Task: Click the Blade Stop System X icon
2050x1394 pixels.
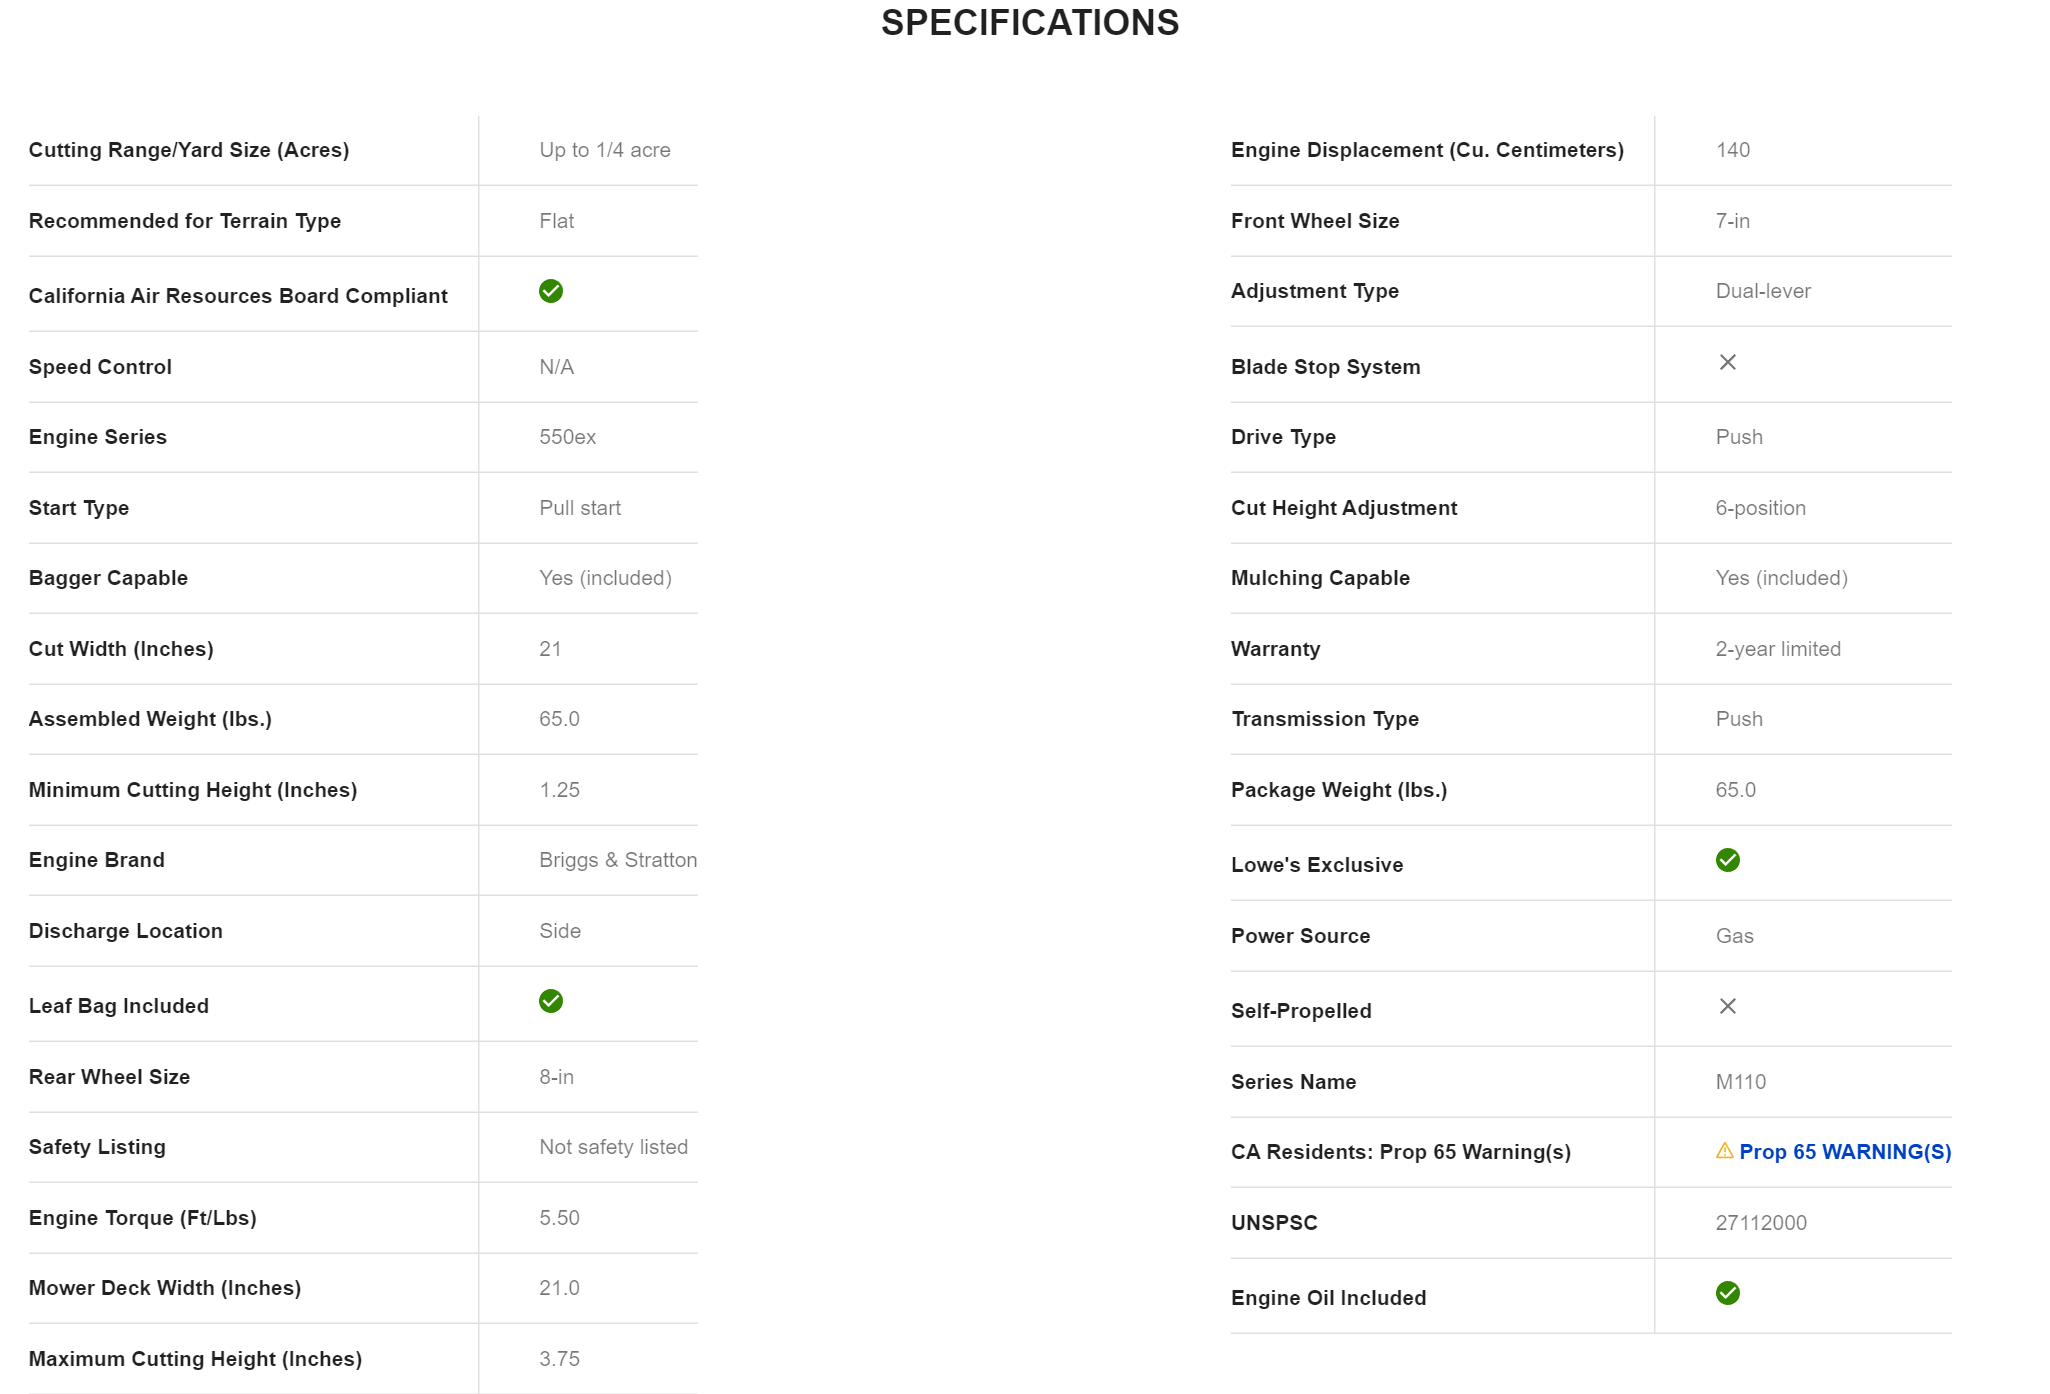Action: (1727, 362)
